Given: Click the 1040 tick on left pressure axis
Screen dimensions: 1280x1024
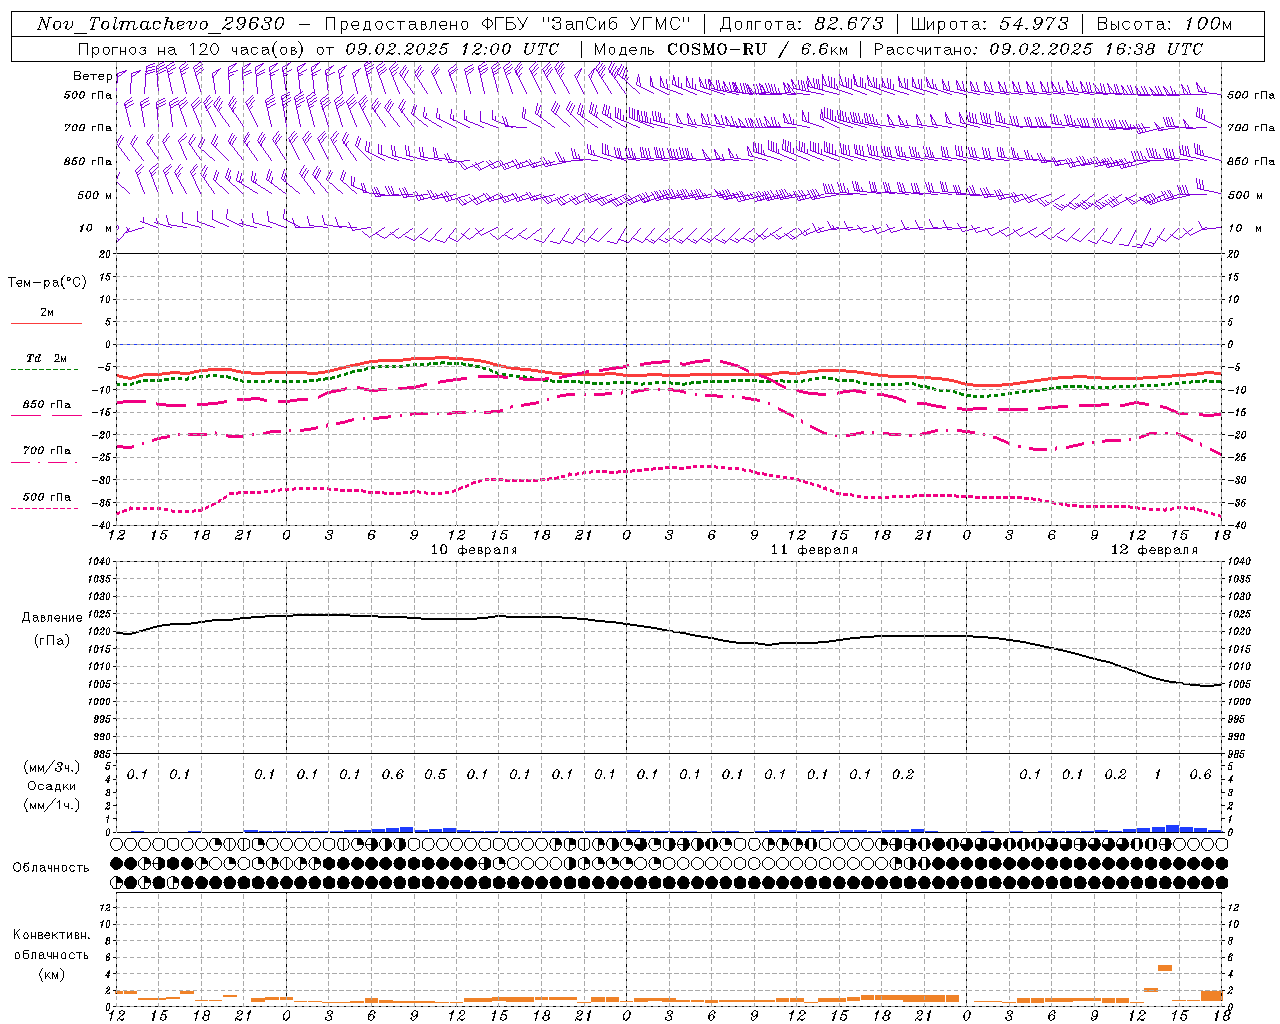Looking at the screenshot, I should 98,562.
